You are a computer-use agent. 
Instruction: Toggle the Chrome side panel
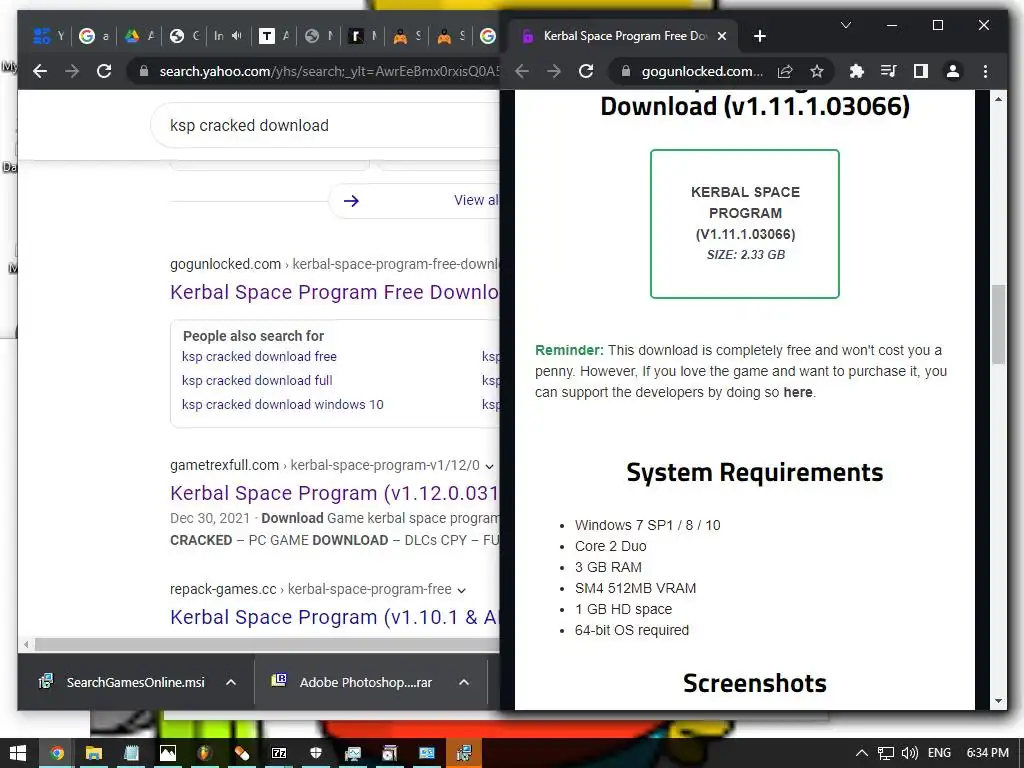921,71
